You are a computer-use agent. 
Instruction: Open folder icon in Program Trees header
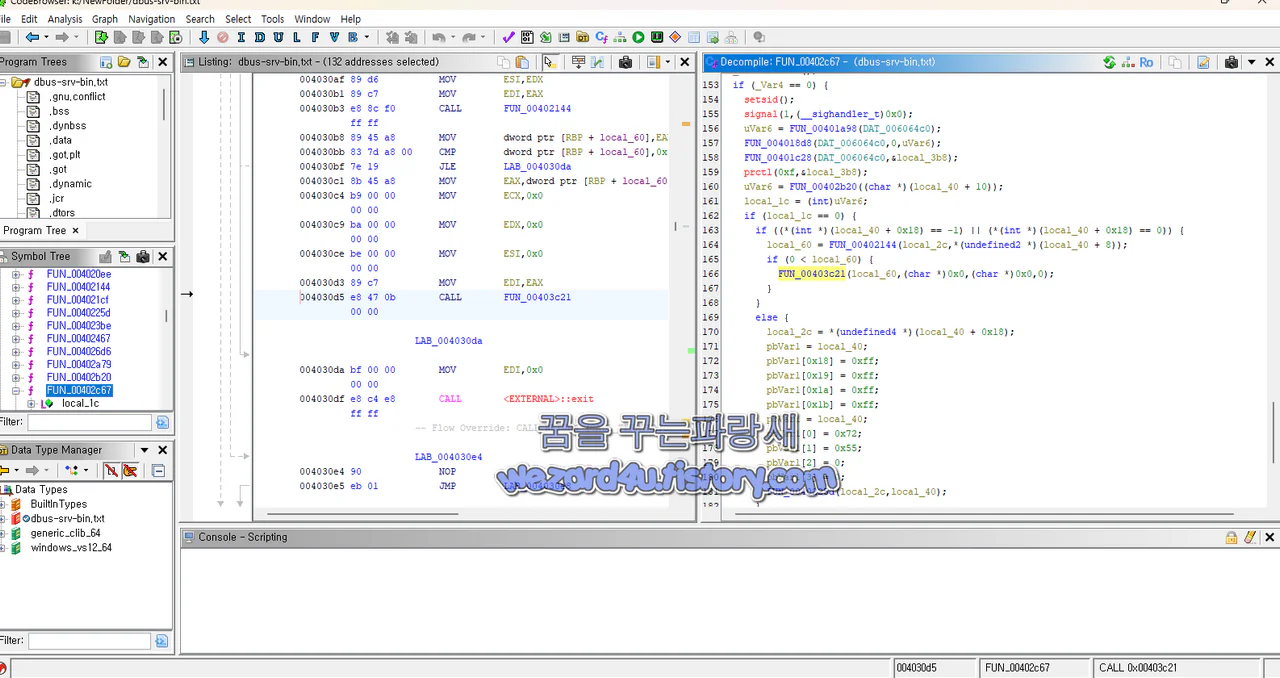point(124,62)
